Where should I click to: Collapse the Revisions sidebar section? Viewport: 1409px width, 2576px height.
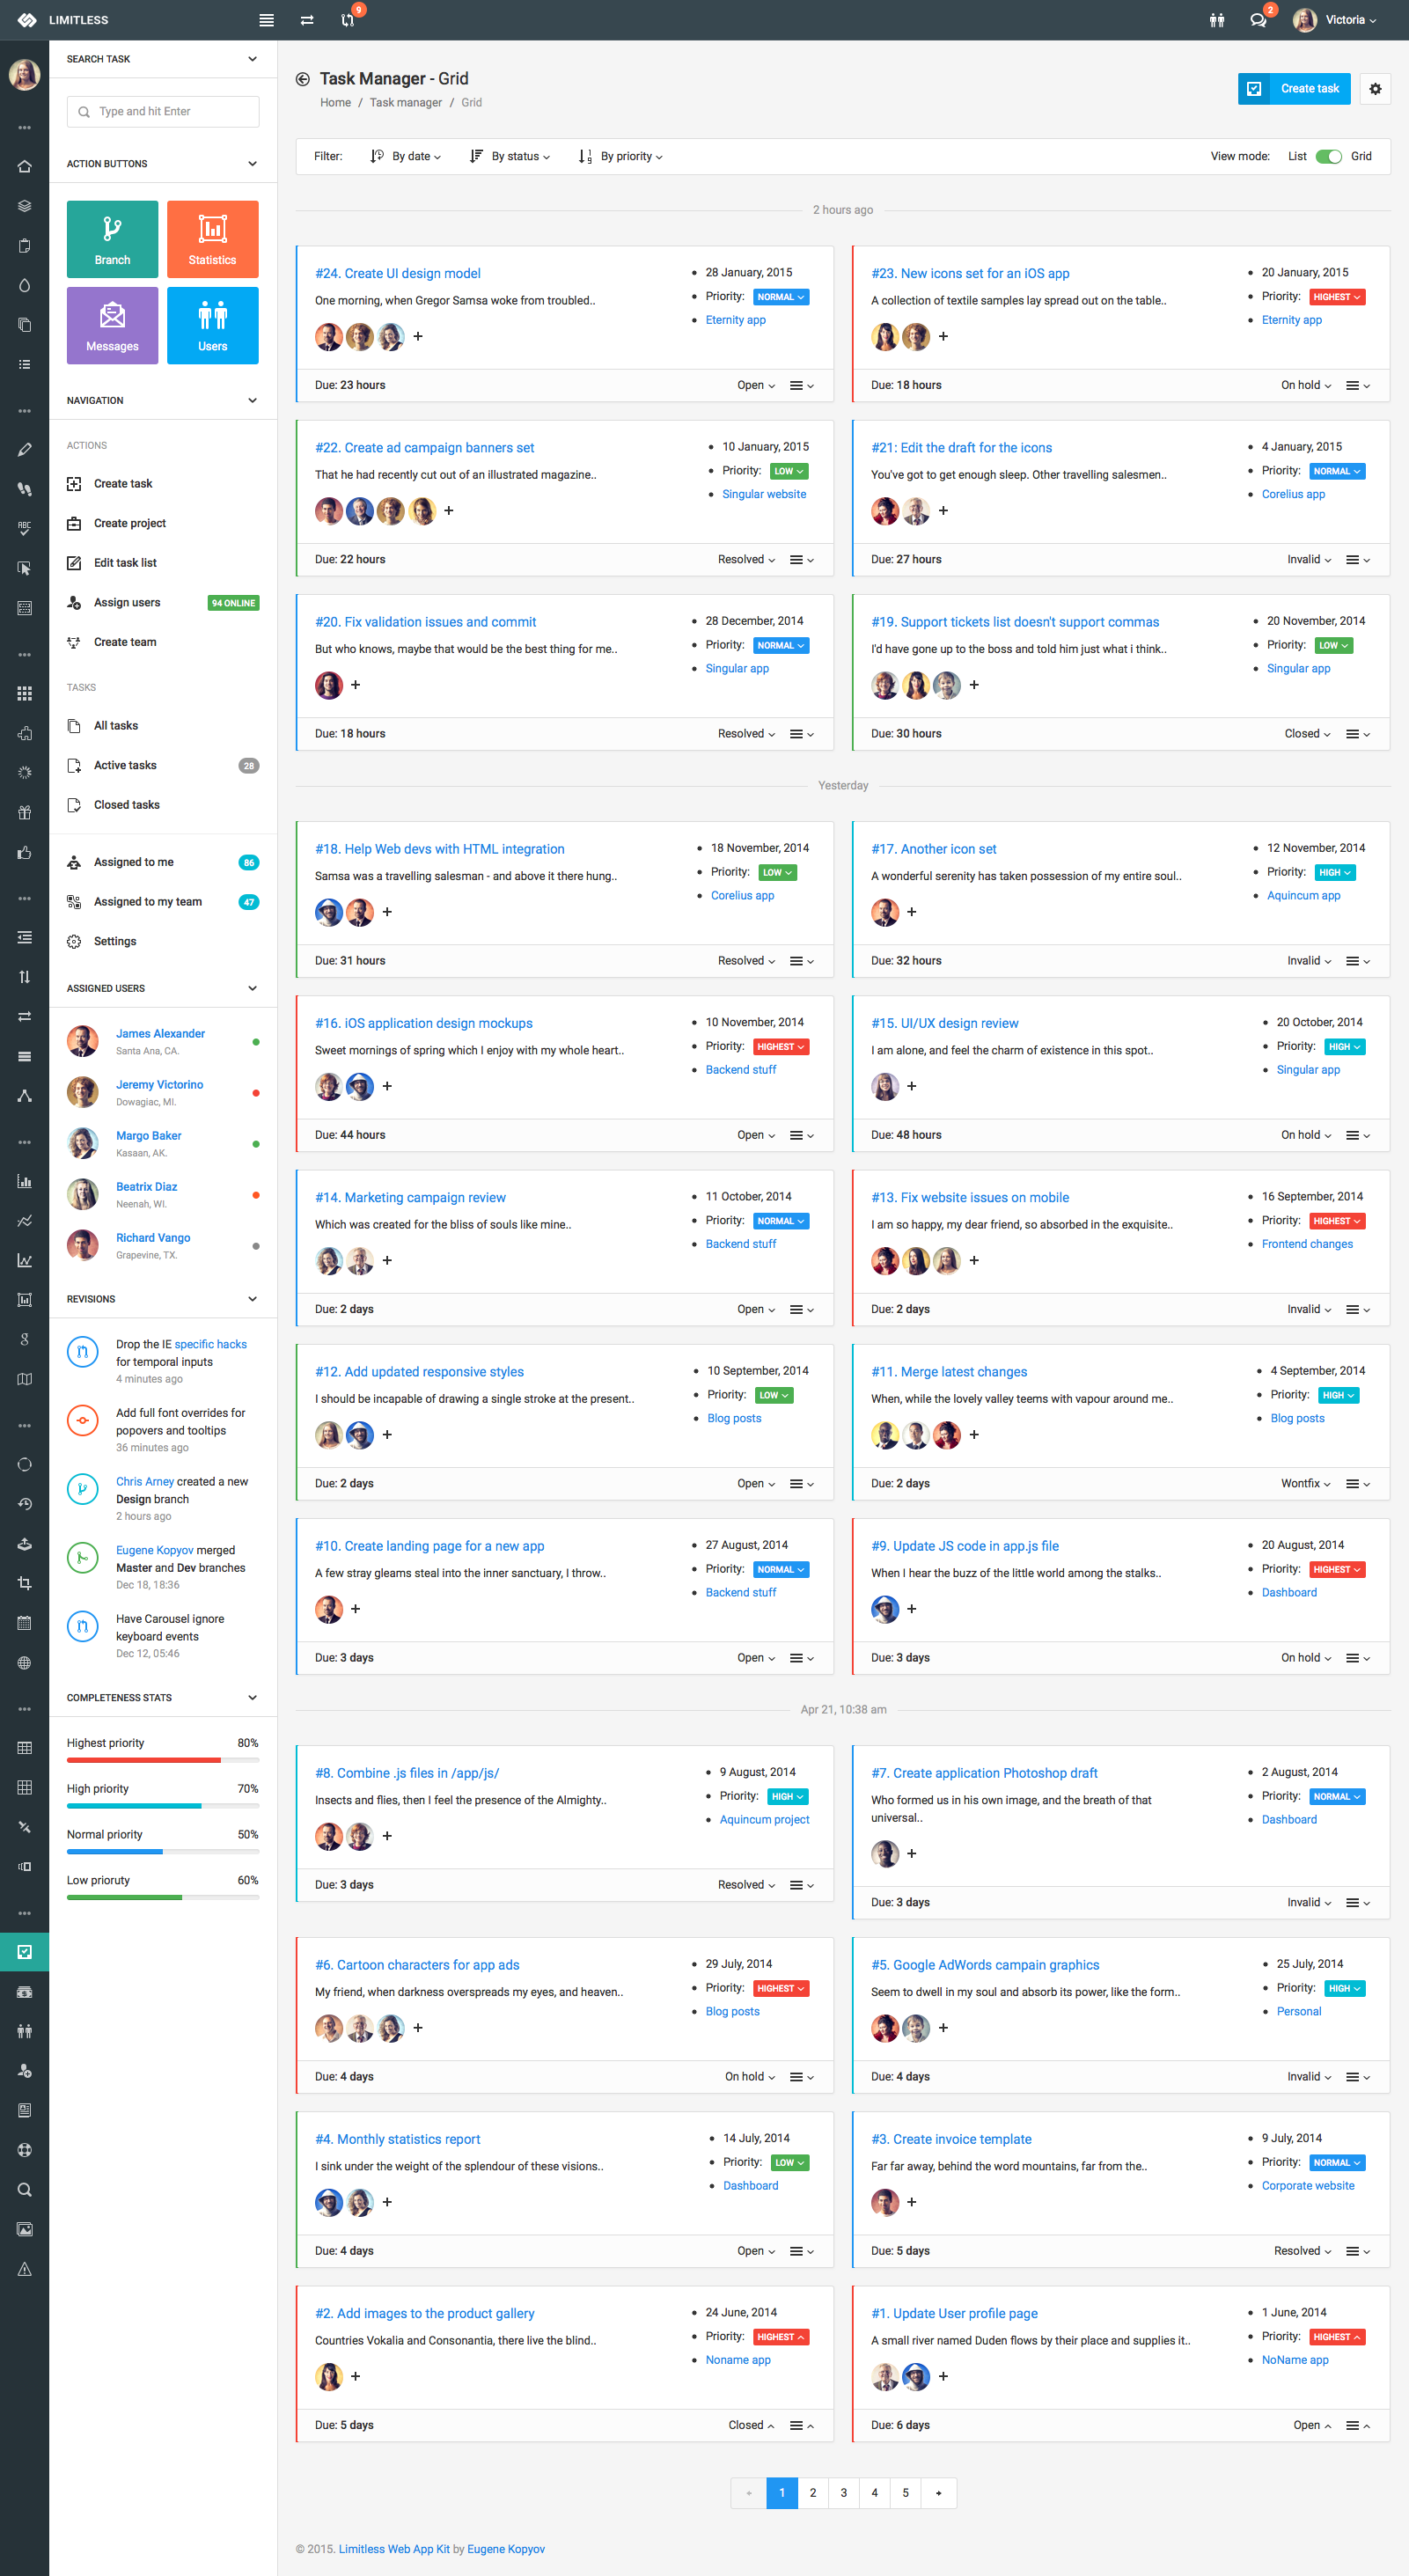coord(252,1299)
